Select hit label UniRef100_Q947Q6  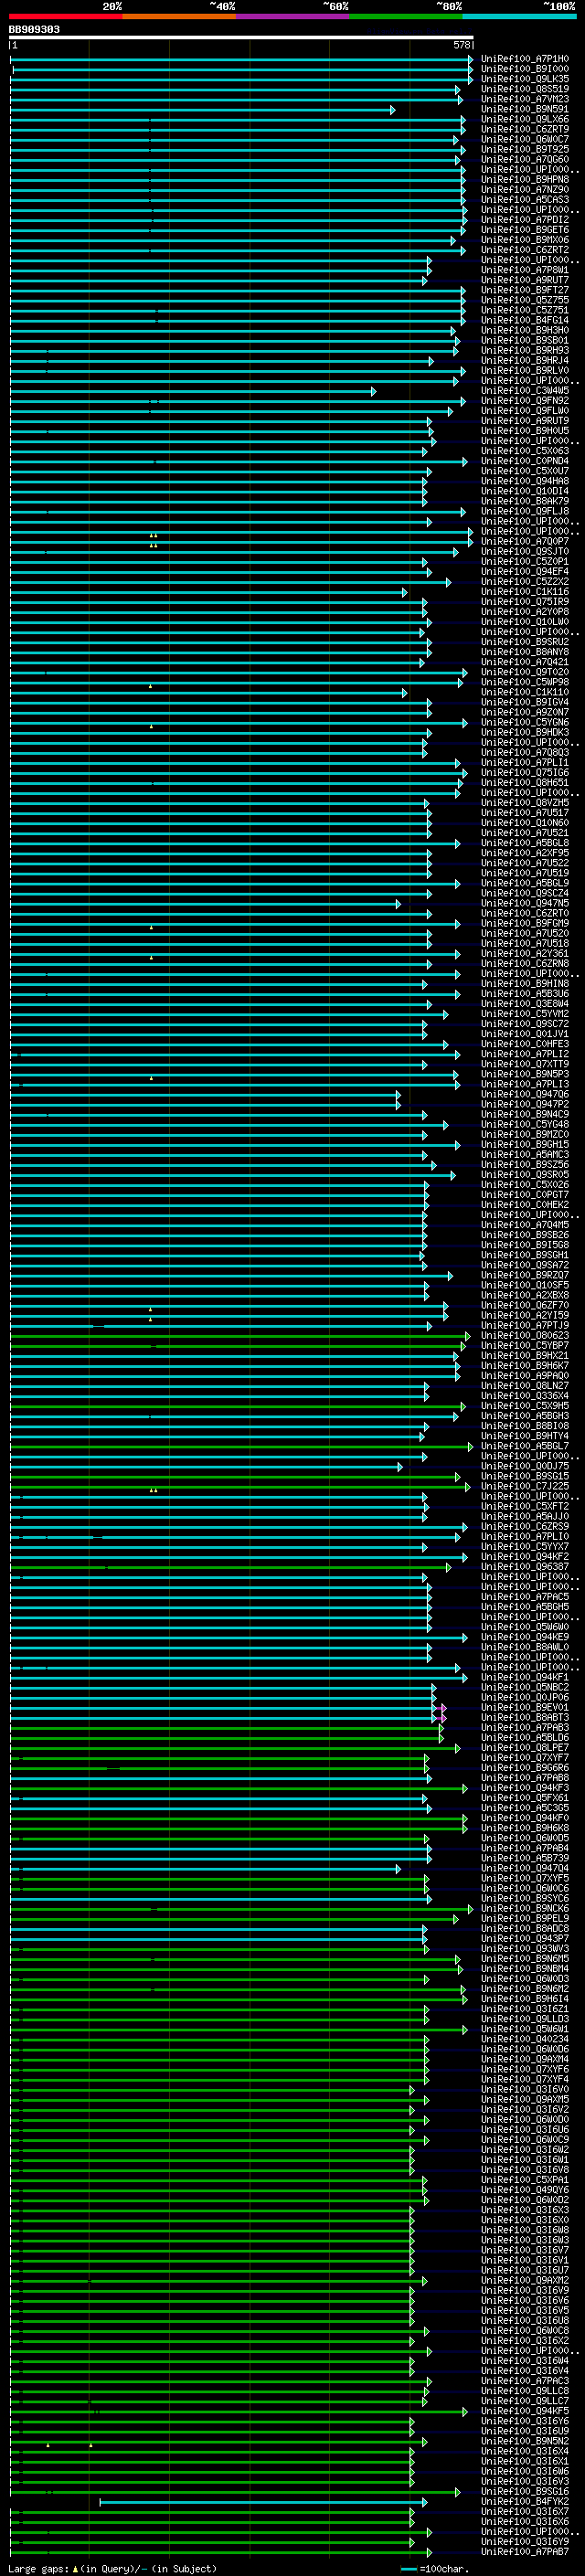click(525, 1094)
